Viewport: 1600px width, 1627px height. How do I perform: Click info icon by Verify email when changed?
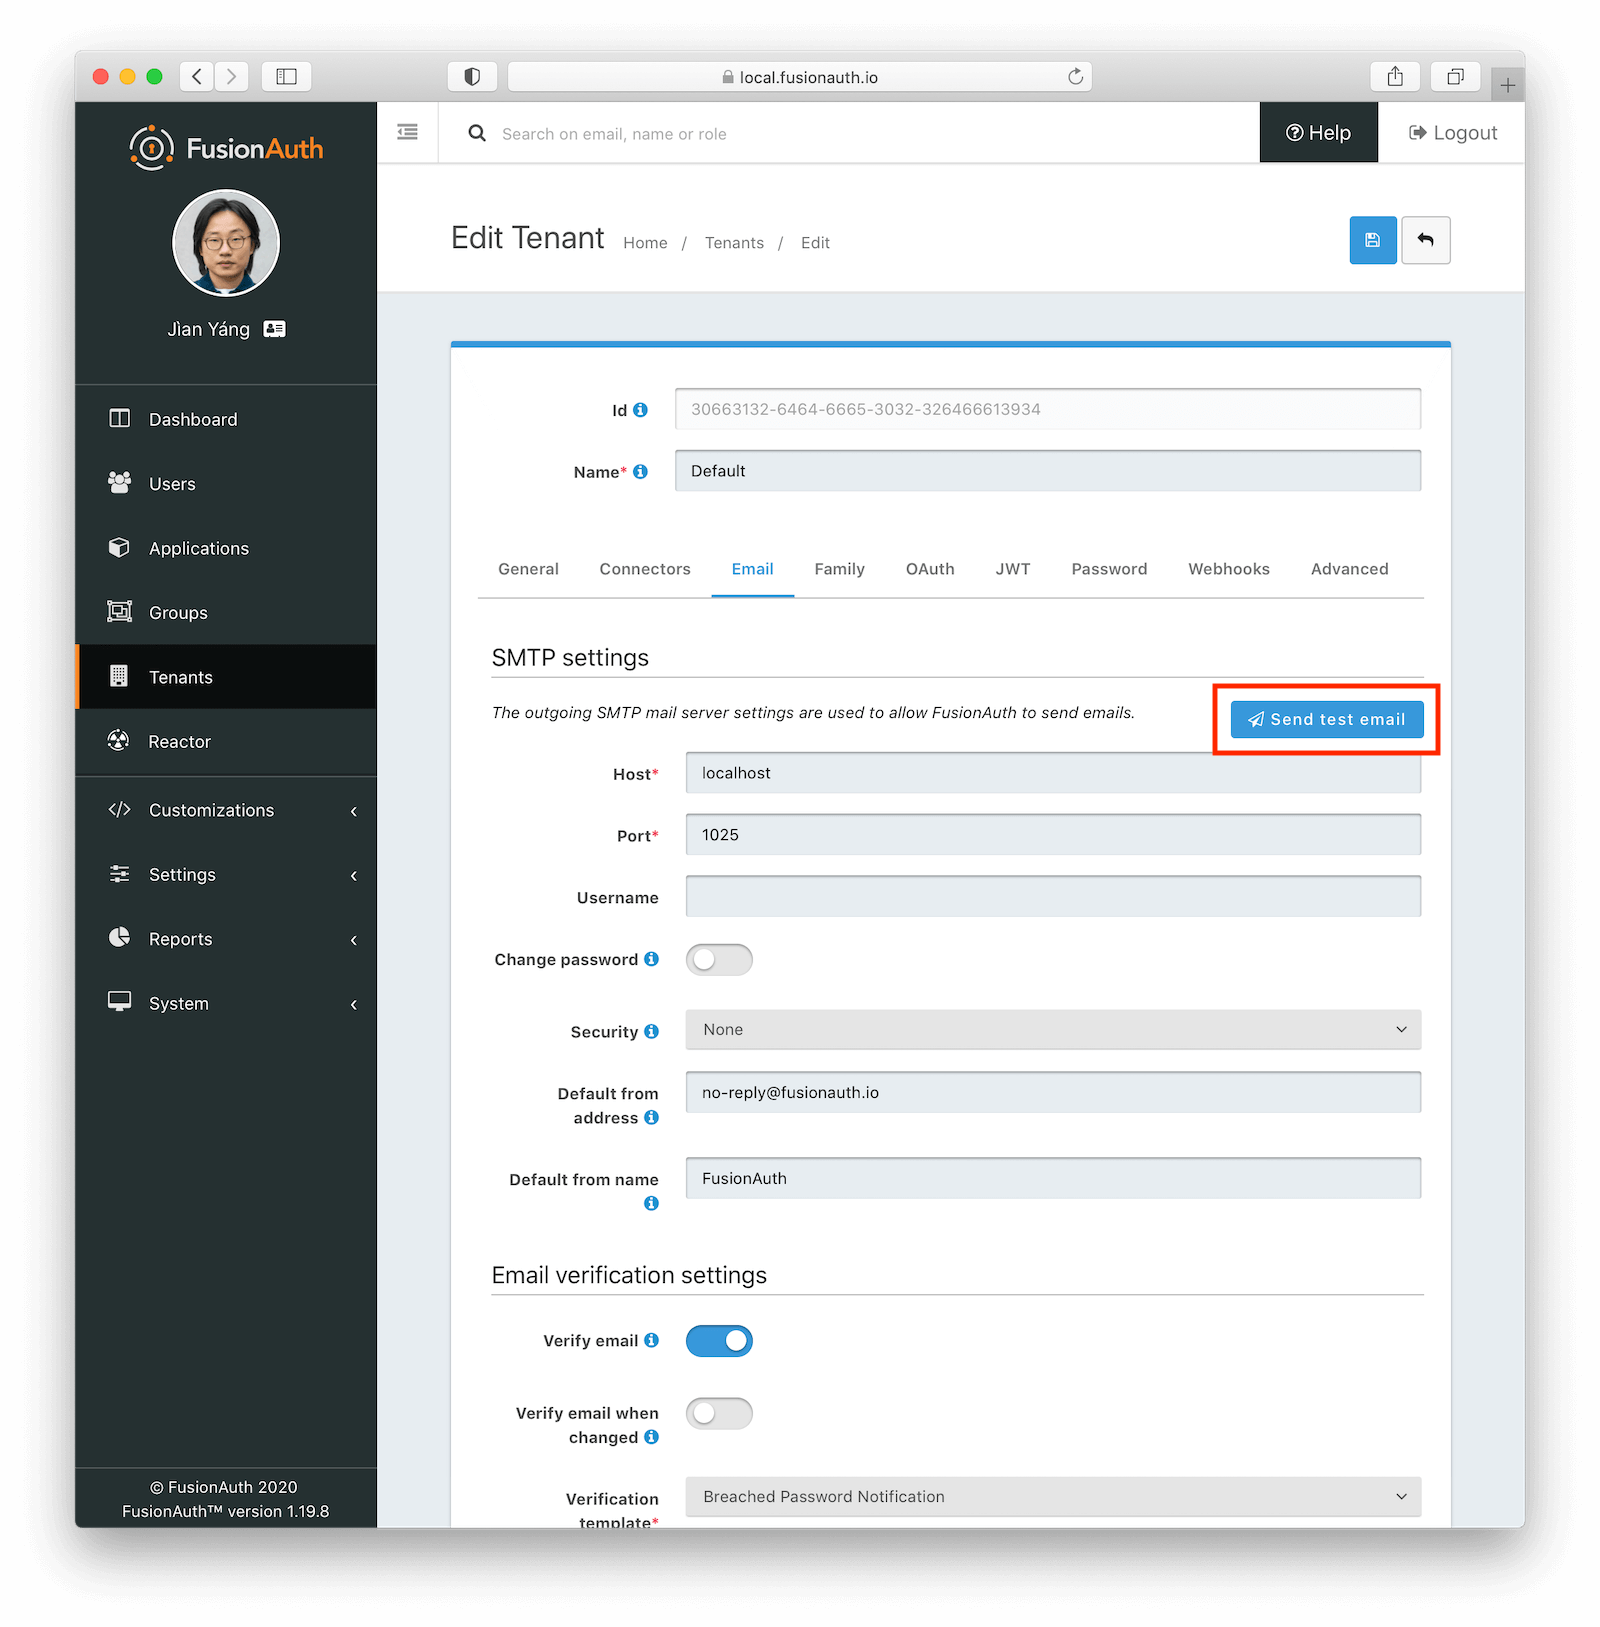pos(652,1437)
